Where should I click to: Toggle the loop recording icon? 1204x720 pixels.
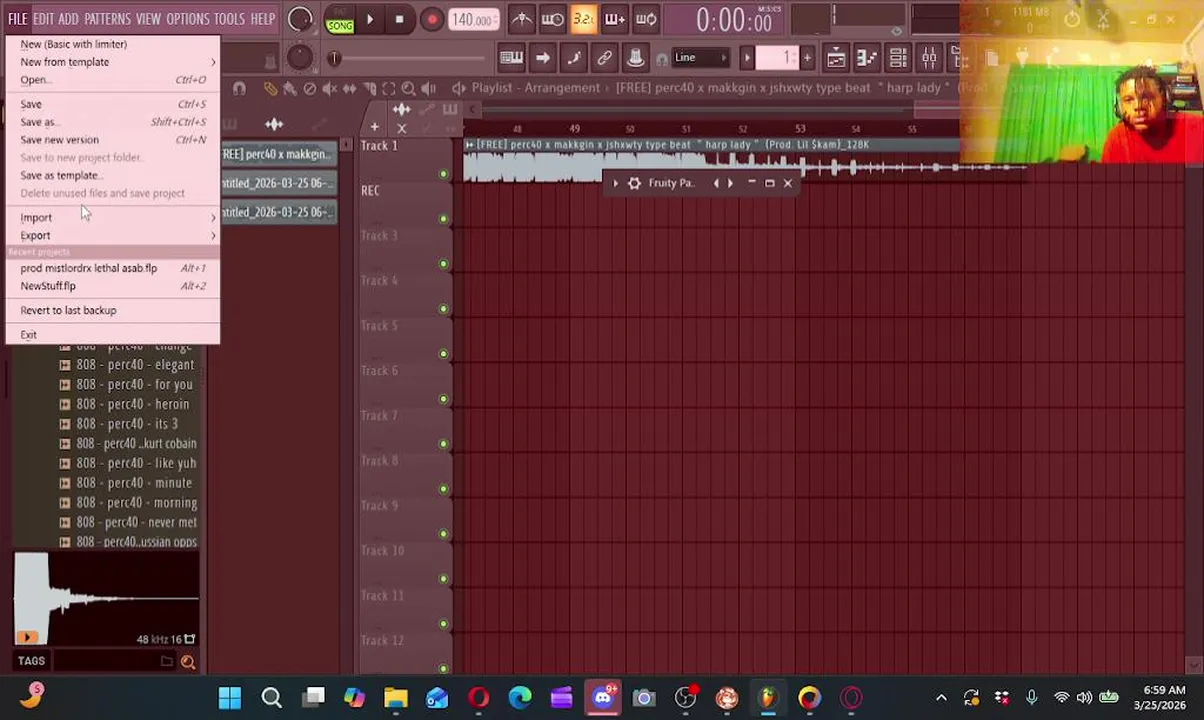point(646,19)
